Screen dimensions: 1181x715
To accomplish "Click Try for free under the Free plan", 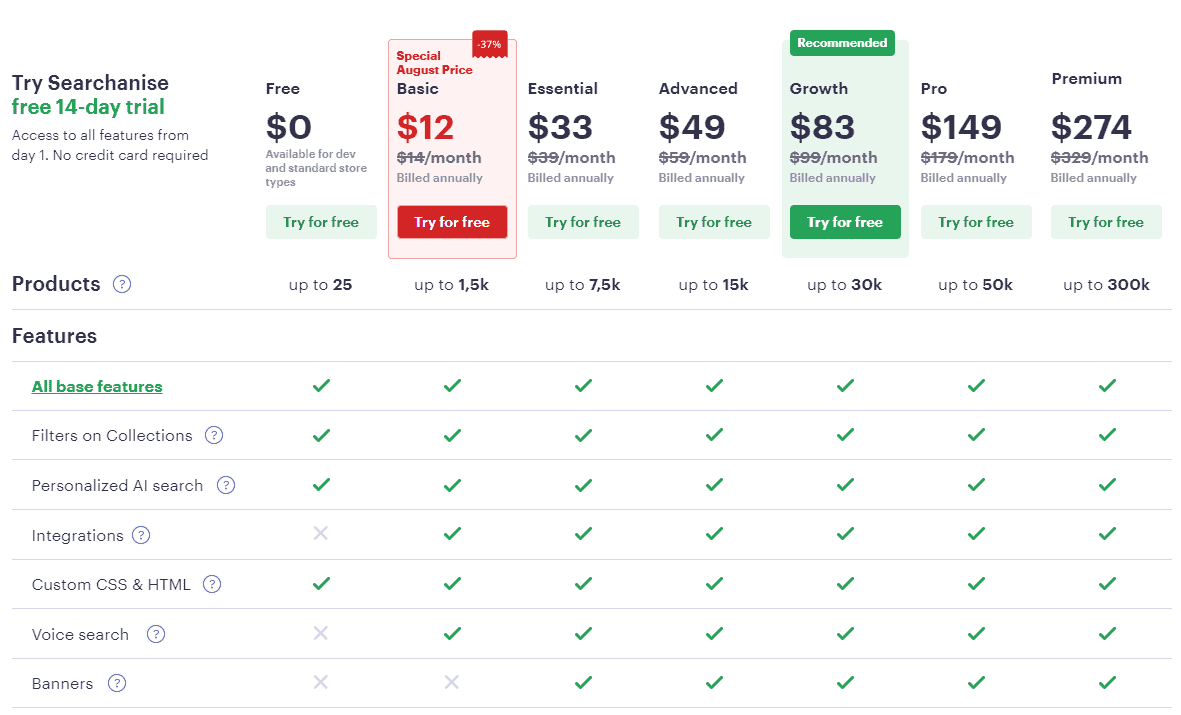I will pos(321,222).
